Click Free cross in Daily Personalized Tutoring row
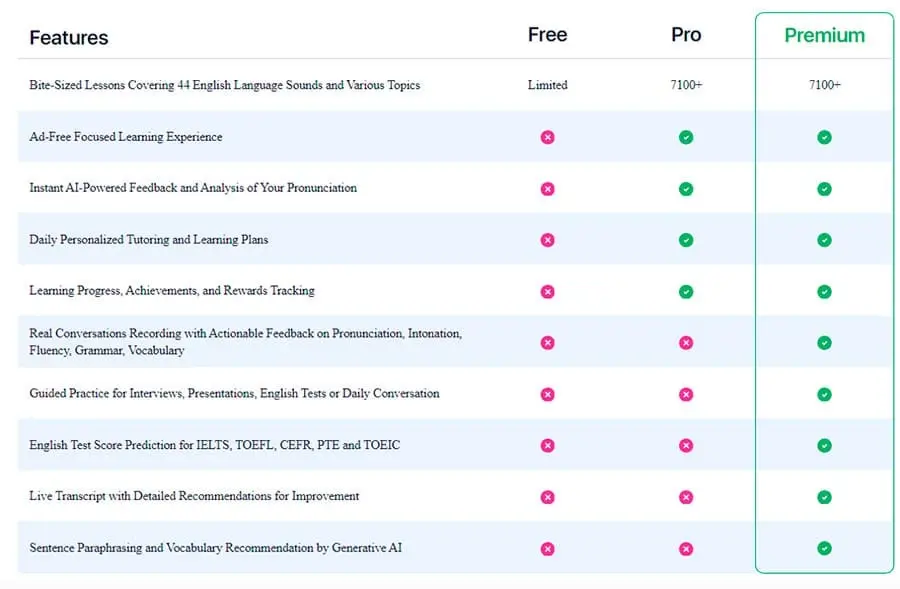Screen dimensions: 900x589 [x=548, y=240]
